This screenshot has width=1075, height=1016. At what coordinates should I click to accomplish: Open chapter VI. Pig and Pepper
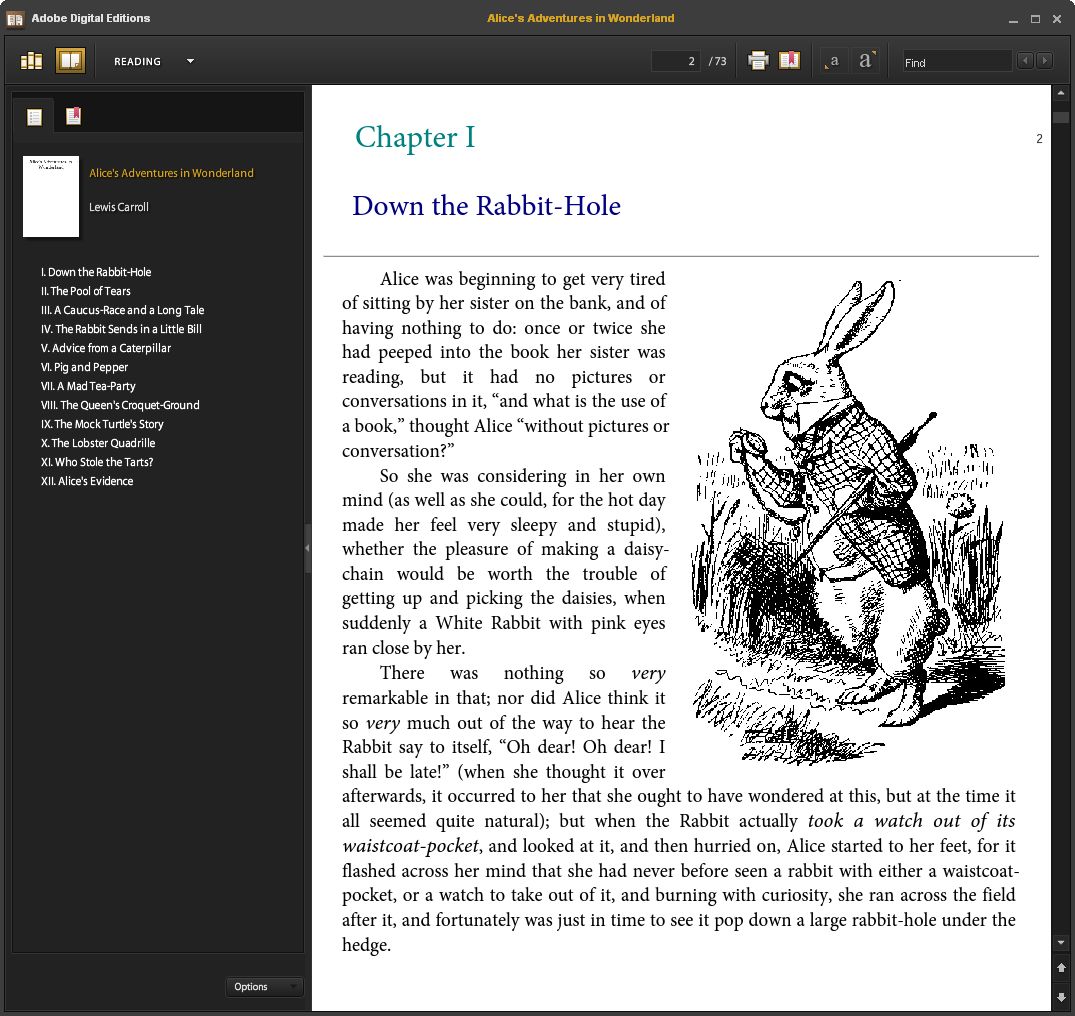point(84,367)
